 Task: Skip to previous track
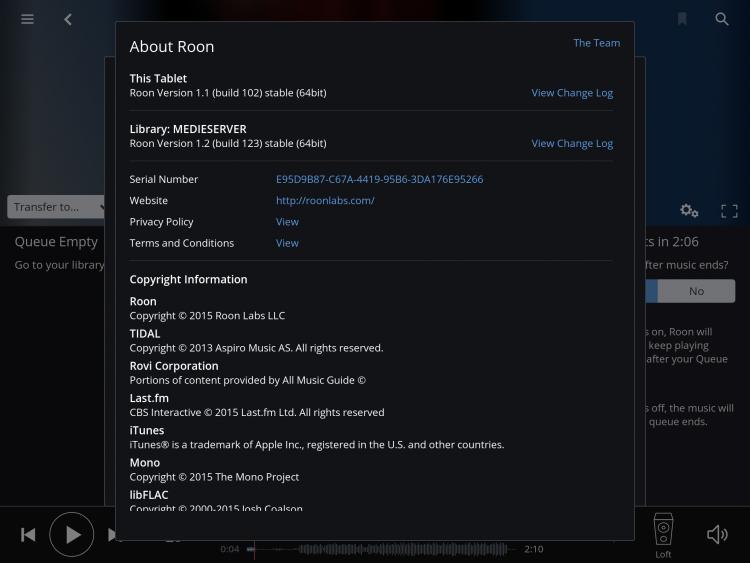click(28, 535)
